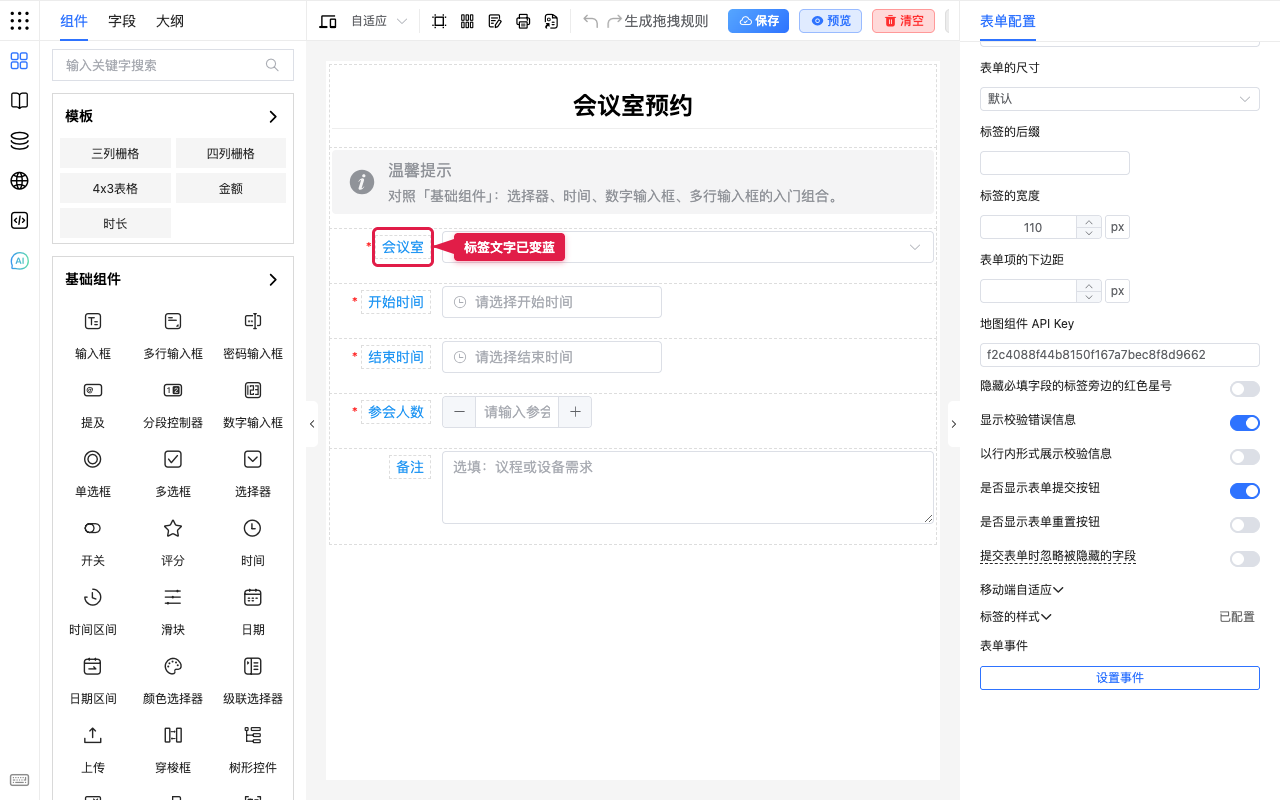Enable the 以行内形式展示校验信息 switch
Image resolution: width=1280 pixels, height=800 pixels.
pos(1245,457)
